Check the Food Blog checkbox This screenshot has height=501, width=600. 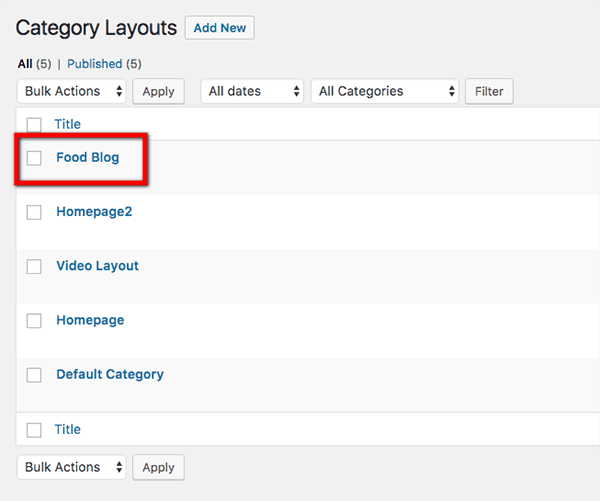click(34, 158)
